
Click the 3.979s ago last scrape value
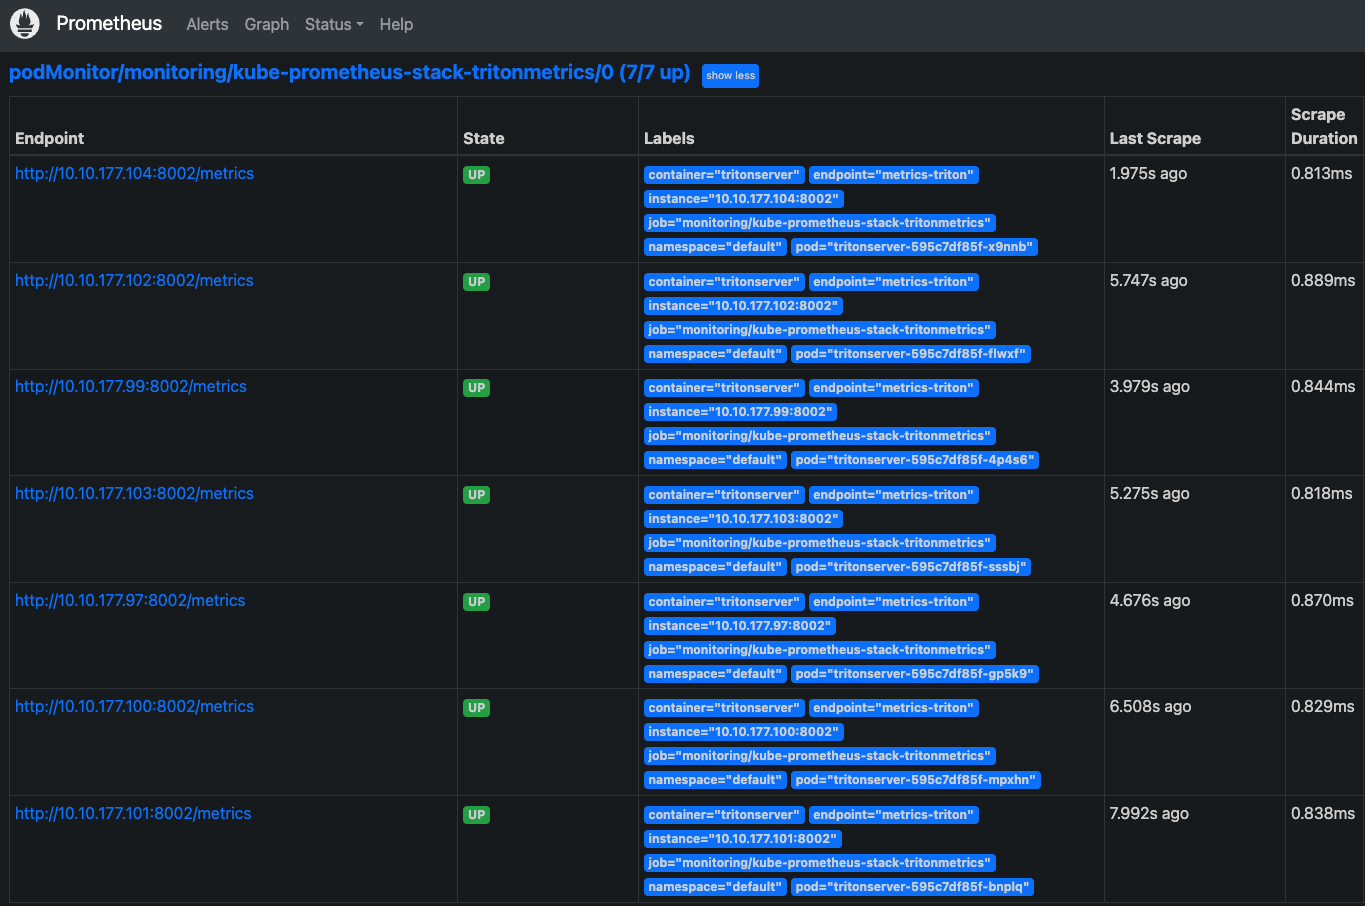1149,387
